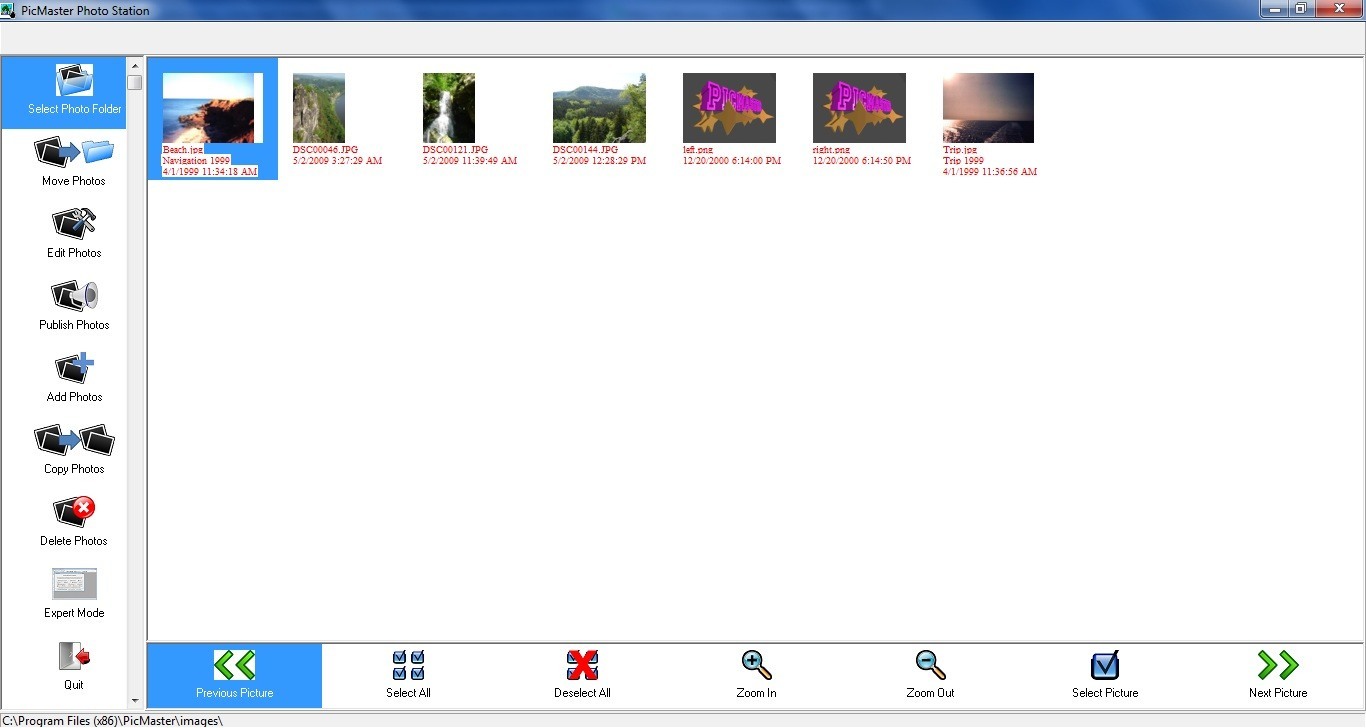Screen dimensions: 1366x728
Task: Open the Select Photo Folder icon
Action: pos(74,80)
